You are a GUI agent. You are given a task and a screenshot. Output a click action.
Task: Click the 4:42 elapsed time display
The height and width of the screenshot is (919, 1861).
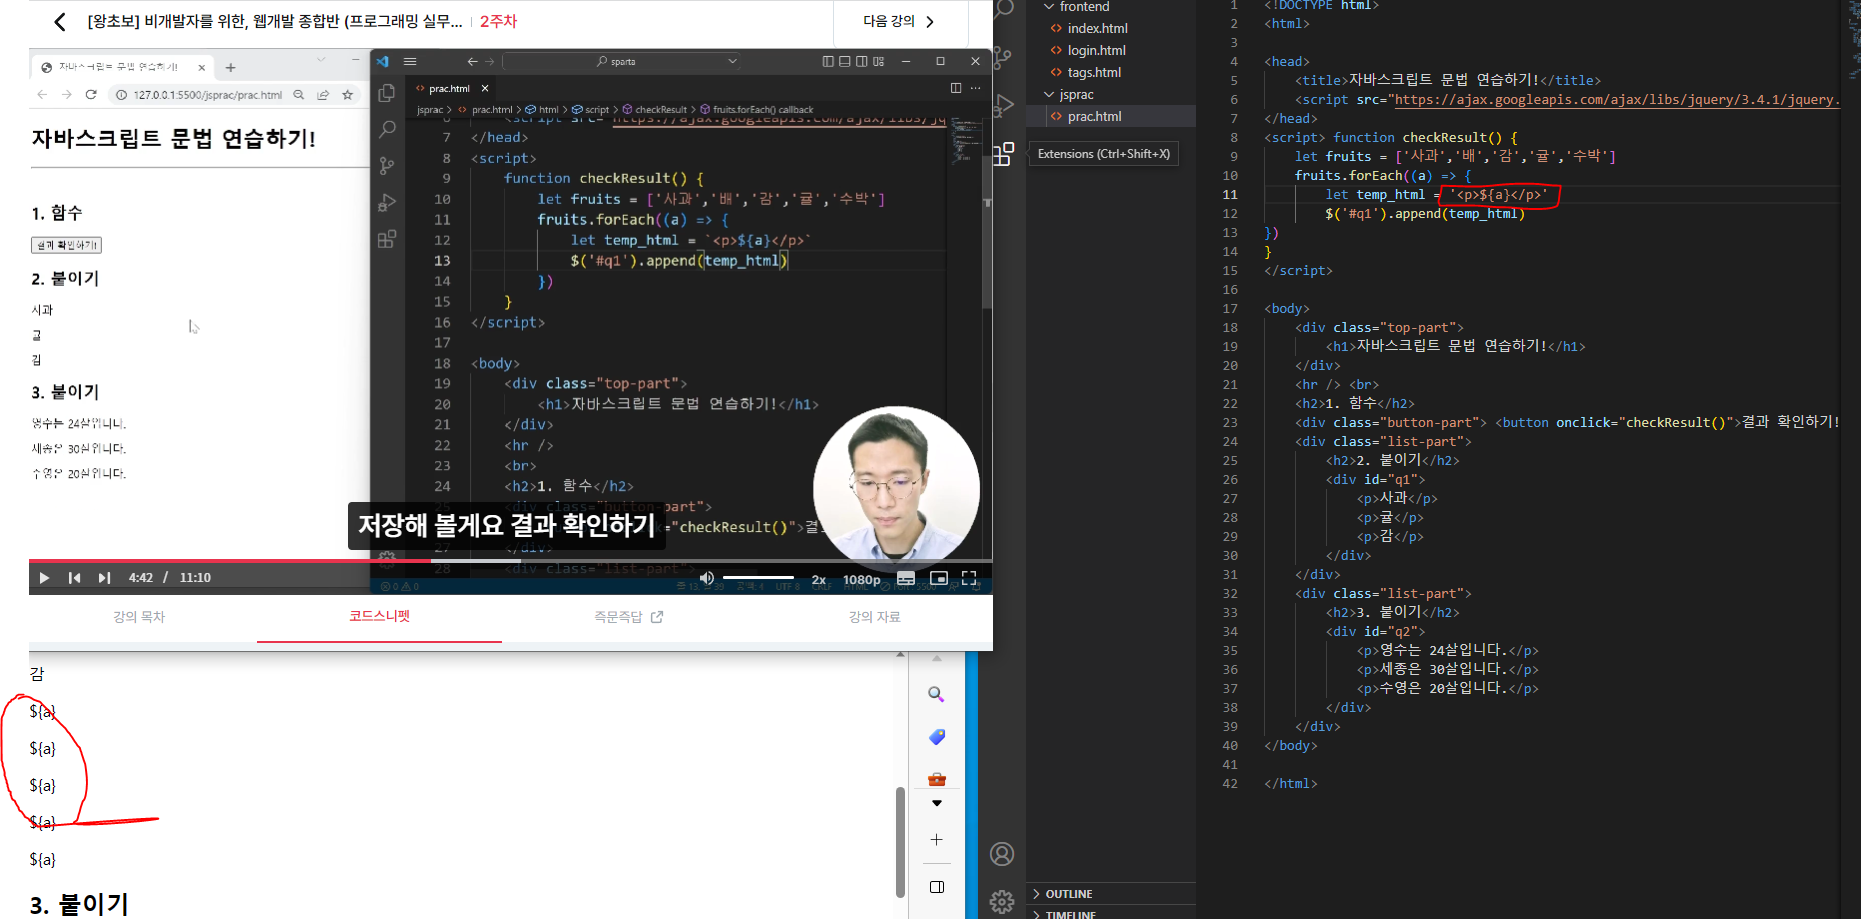click(141, 578)
